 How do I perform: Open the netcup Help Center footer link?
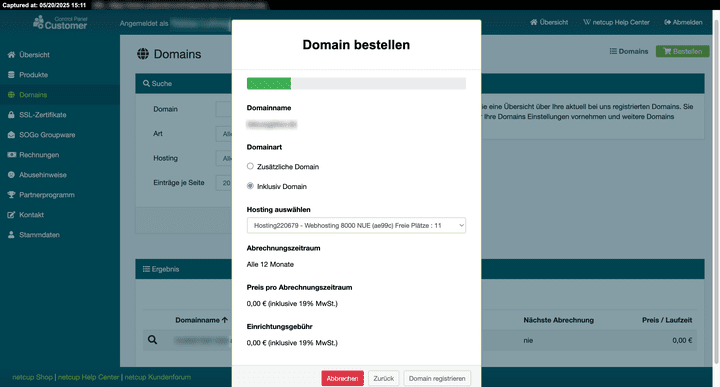pyautogui.click(x=89, y=377)
